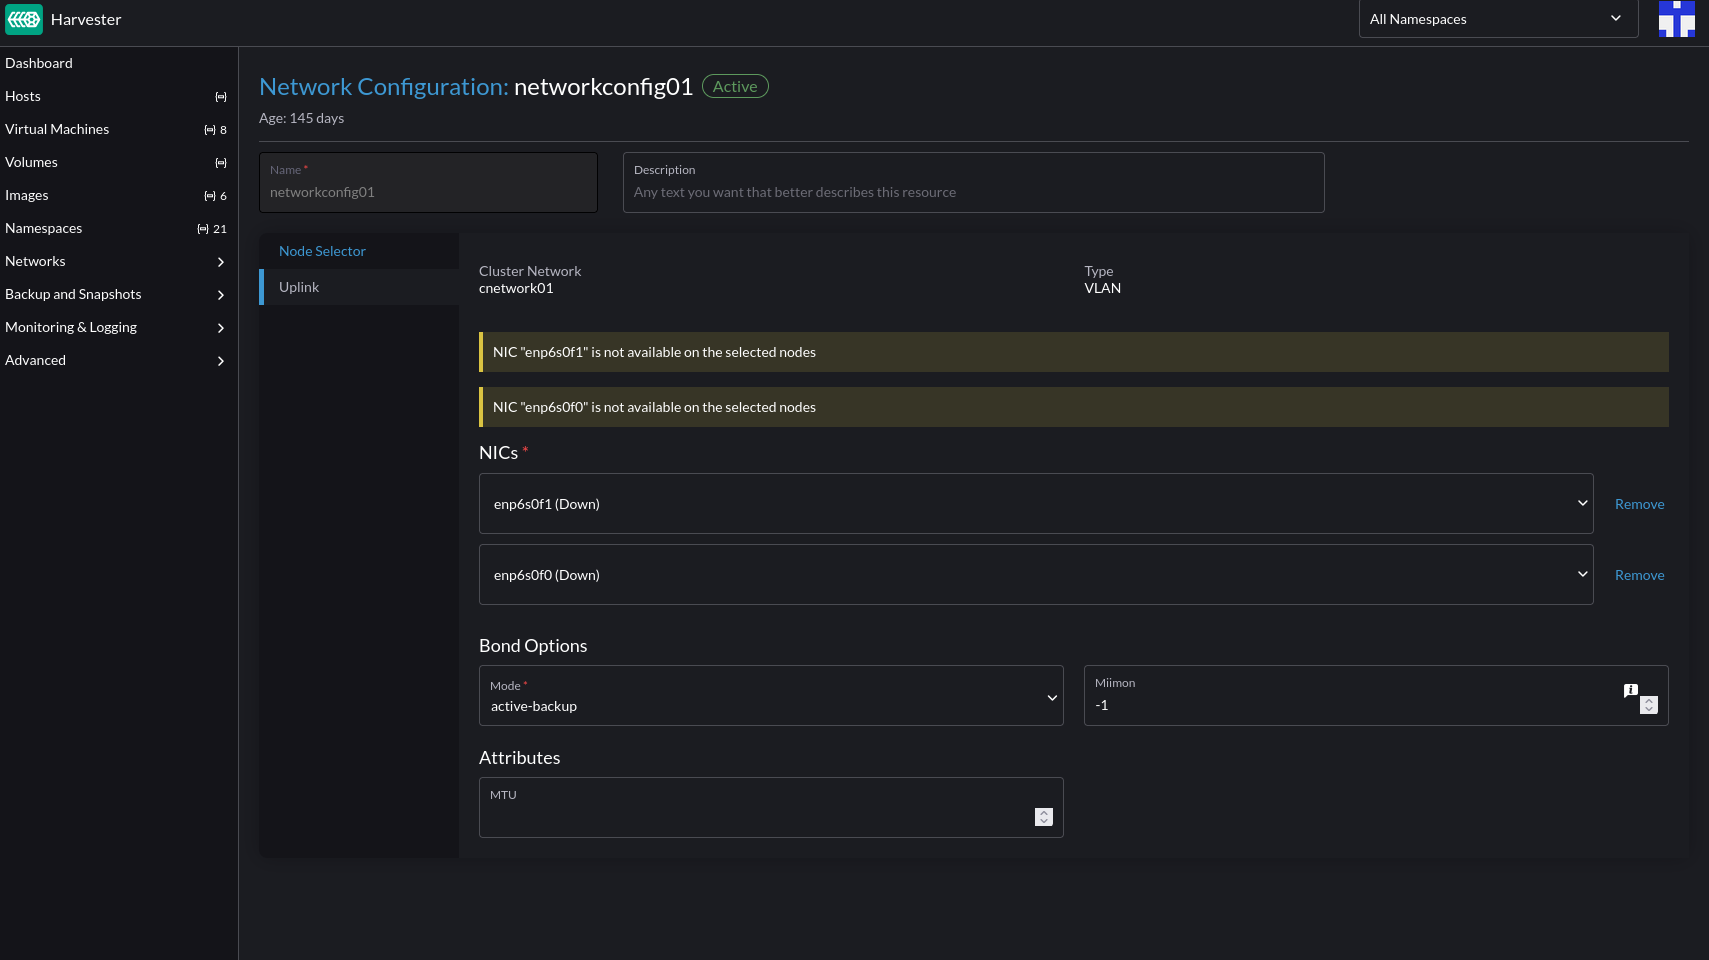Switch to the Node Selector tab
This screenshot has width=1709, height=960.
click(322, 250)
